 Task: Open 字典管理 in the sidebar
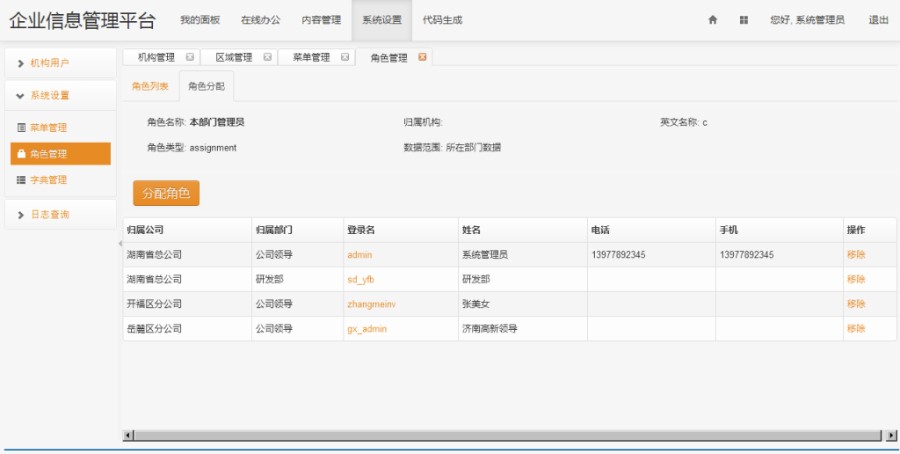(60, 180)
